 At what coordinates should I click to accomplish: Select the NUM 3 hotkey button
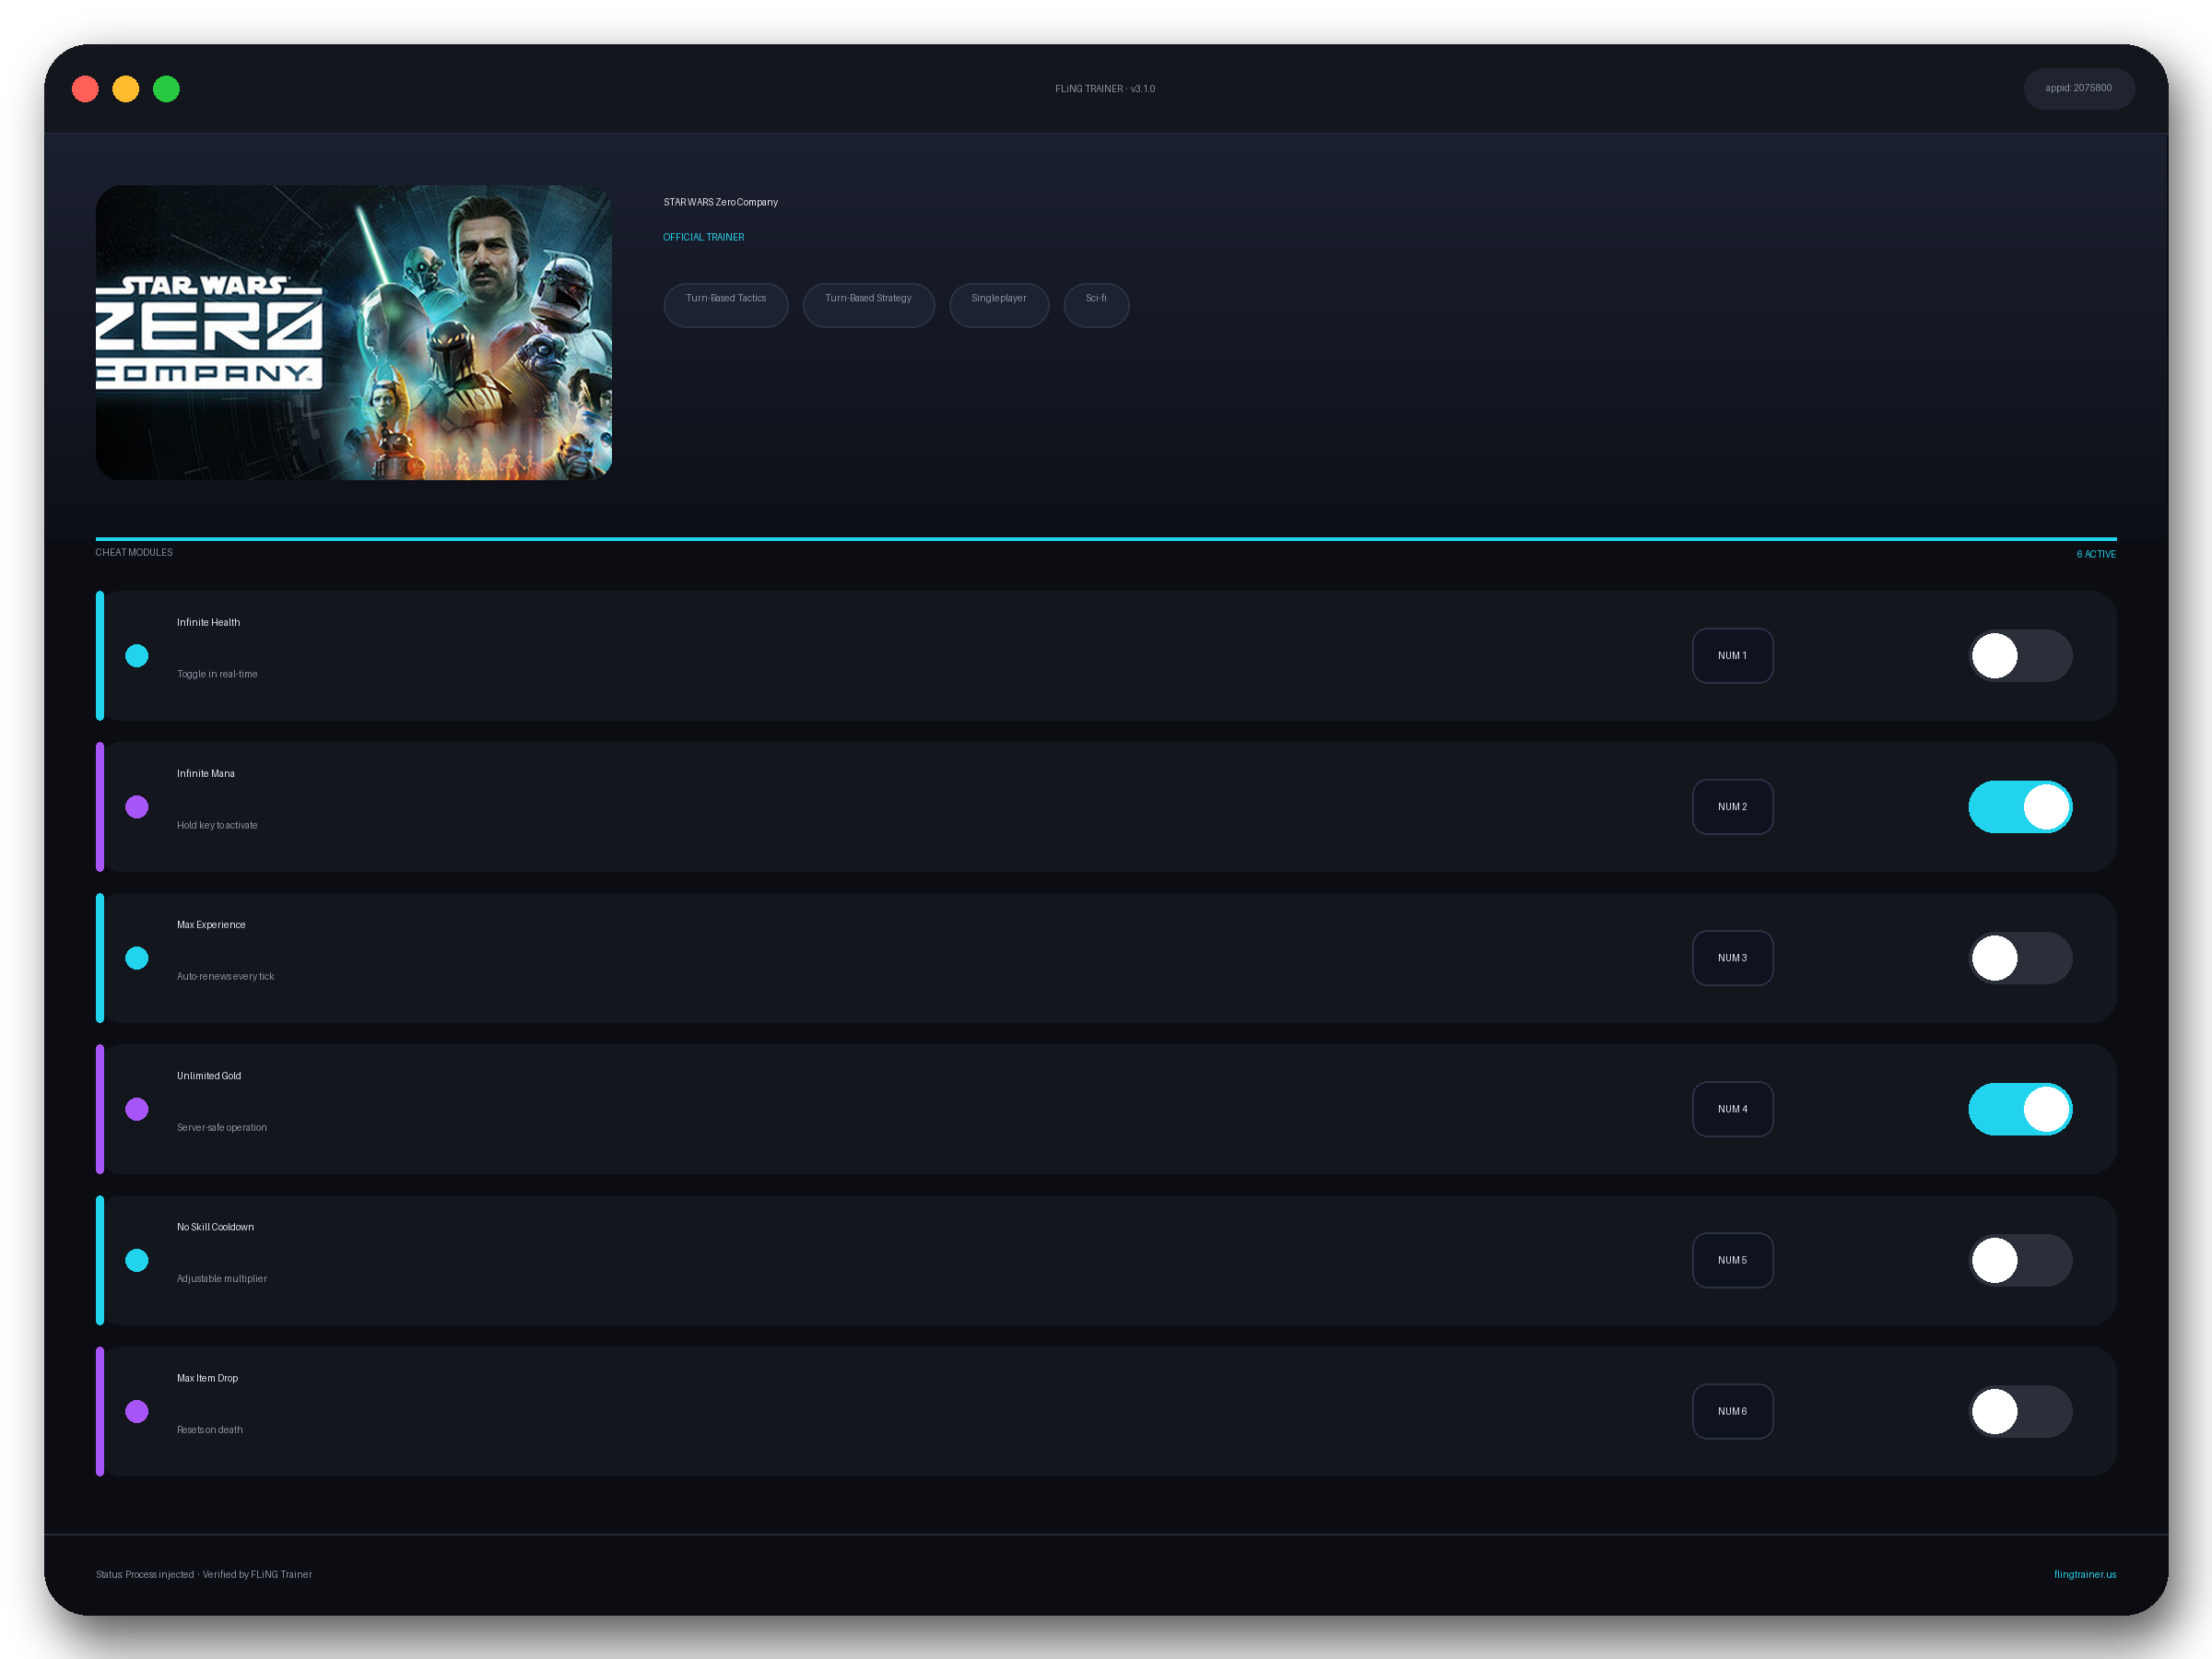(1732, 958)
